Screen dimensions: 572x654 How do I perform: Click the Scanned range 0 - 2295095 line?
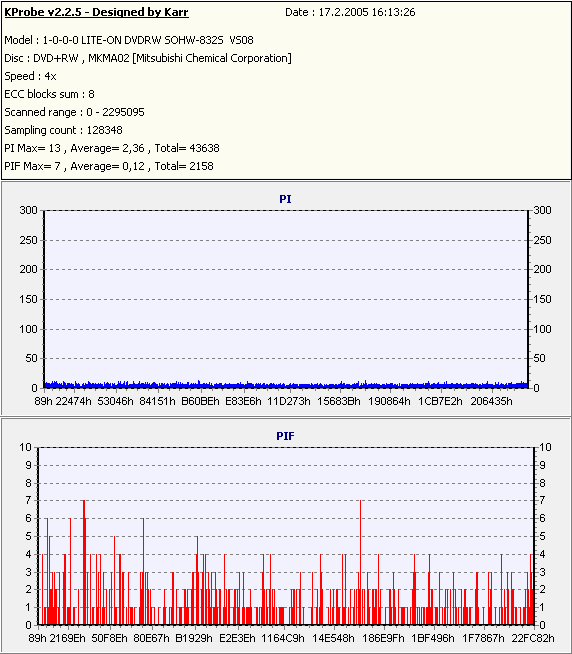(74, 112)
